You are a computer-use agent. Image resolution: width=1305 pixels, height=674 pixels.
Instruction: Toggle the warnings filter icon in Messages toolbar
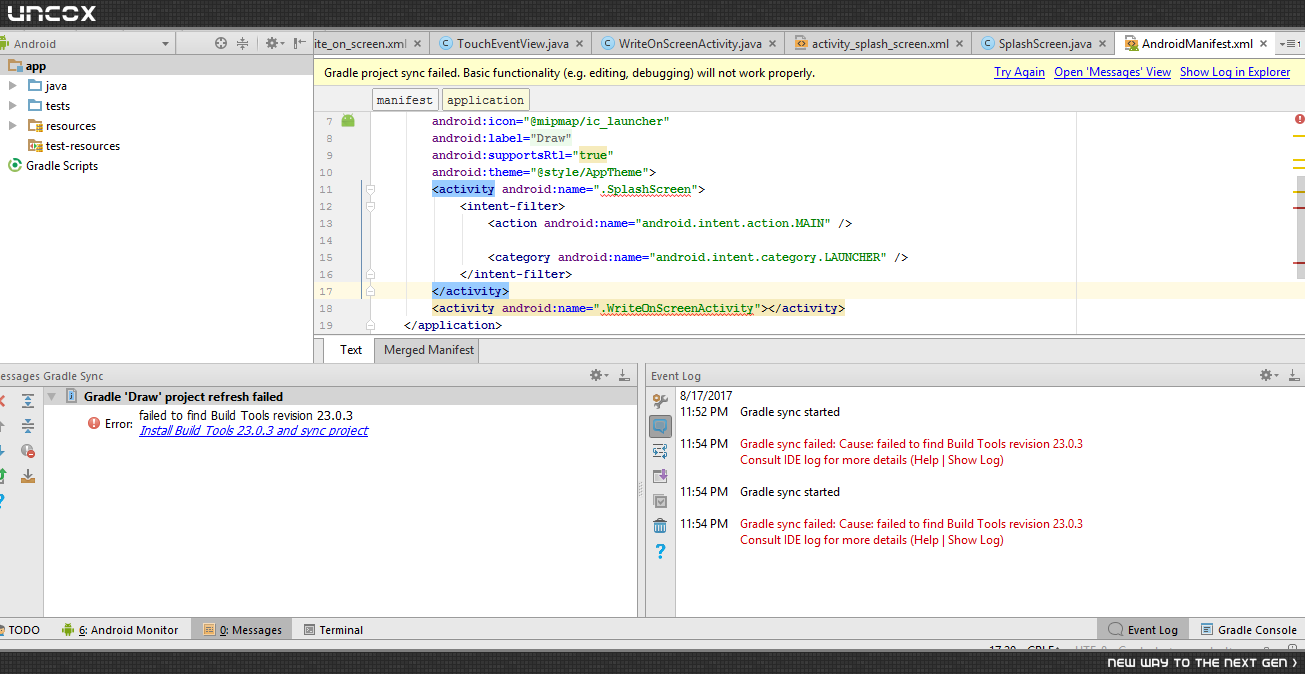click(28, 451)
